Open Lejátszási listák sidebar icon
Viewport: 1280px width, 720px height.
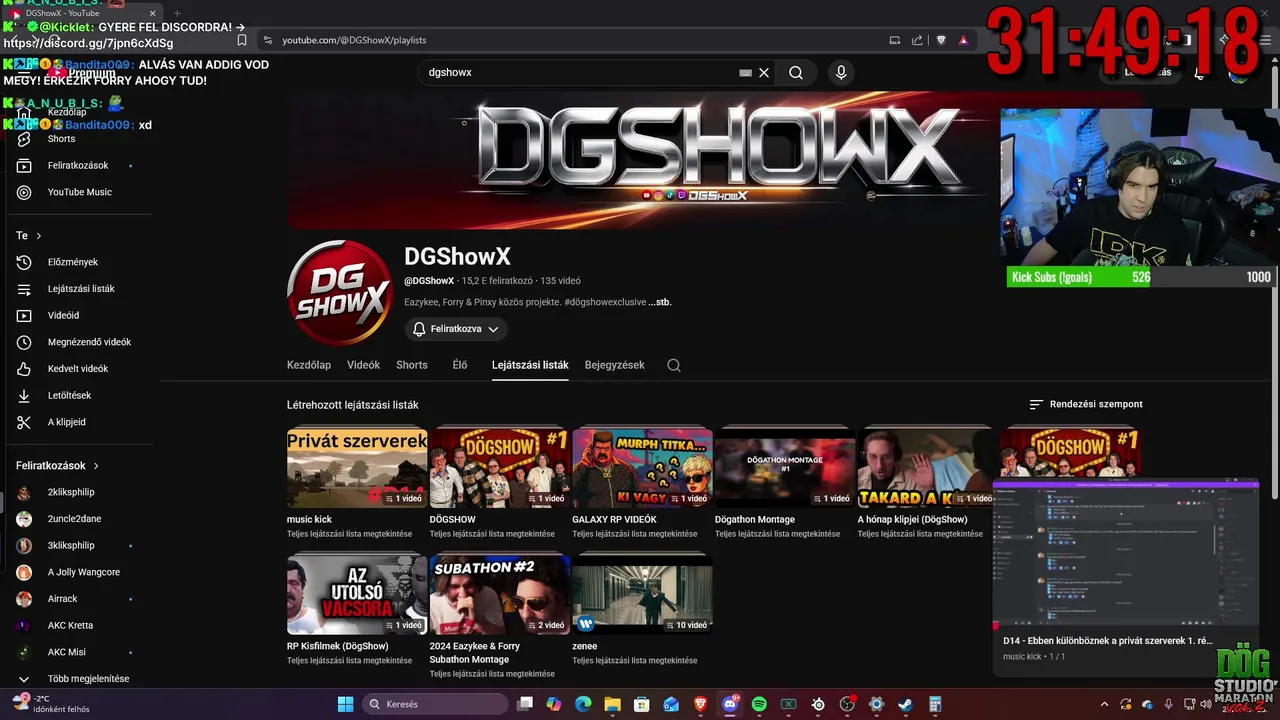tap(25, 289)
